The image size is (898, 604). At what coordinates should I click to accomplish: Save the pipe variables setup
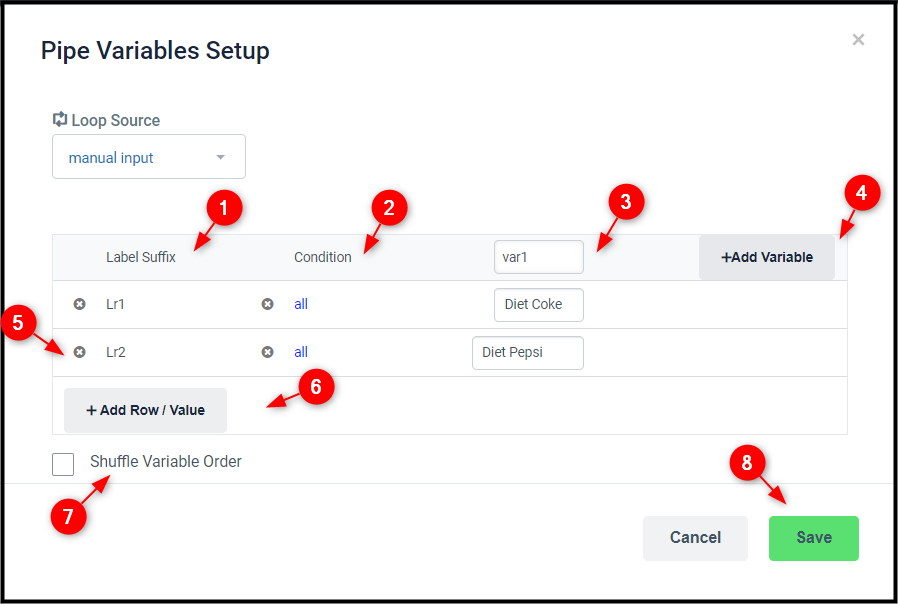click(814, 538)
